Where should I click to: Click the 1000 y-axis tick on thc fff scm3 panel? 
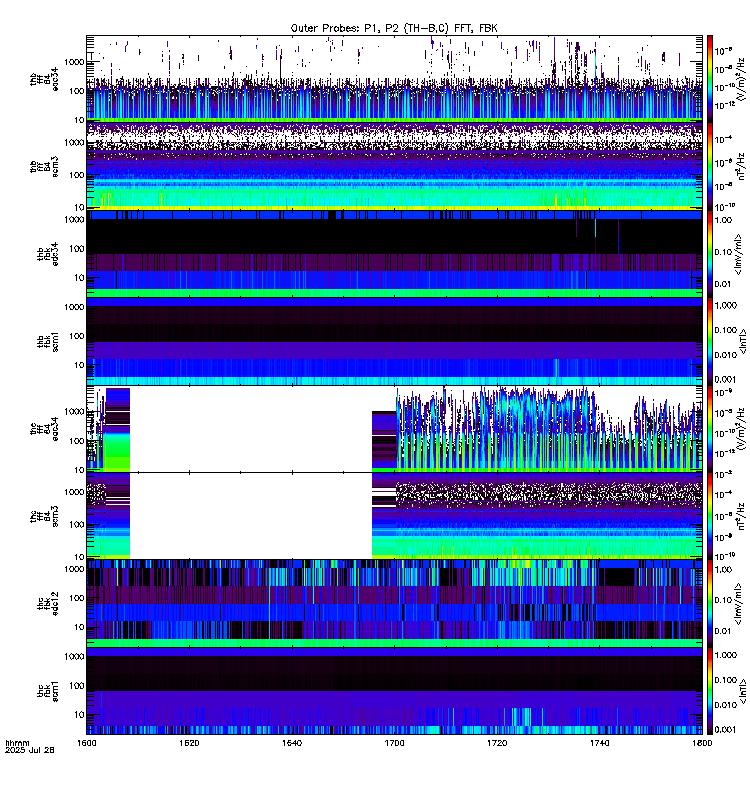click(x=74, y=492)
